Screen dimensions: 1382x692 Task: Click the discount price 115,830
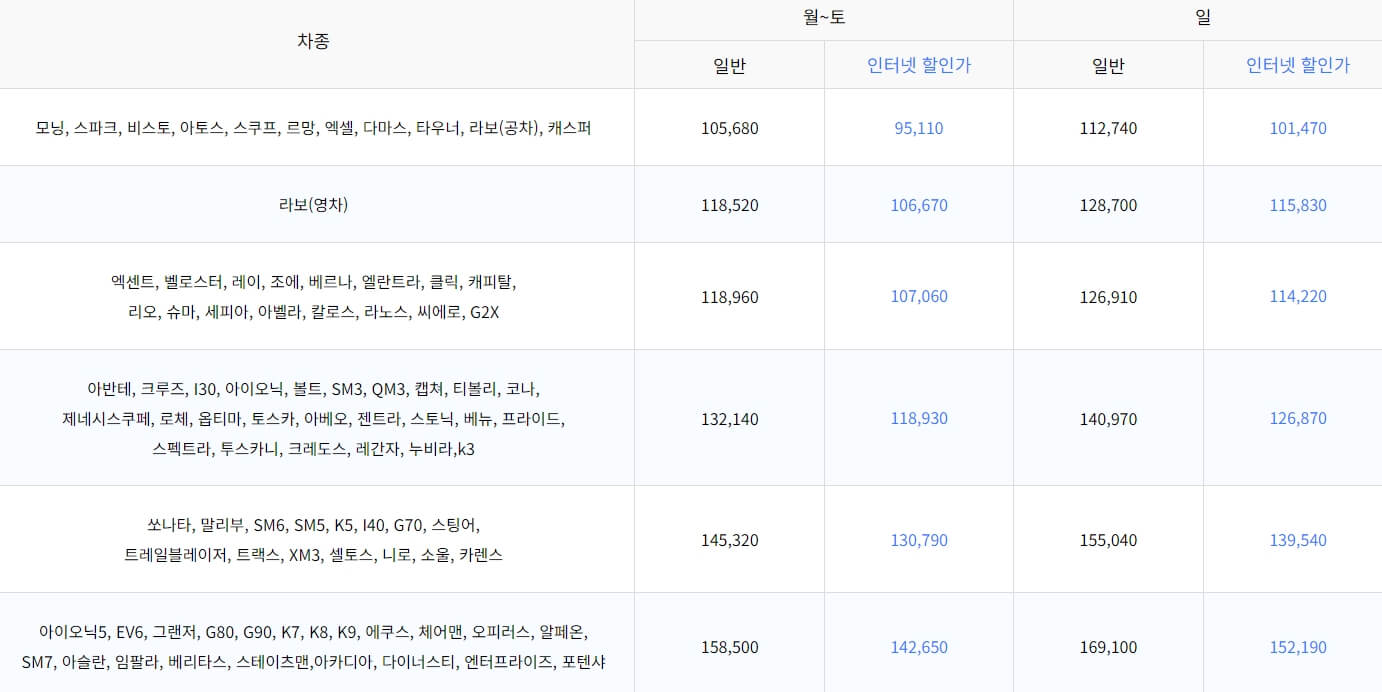(x=1298, y=205)
